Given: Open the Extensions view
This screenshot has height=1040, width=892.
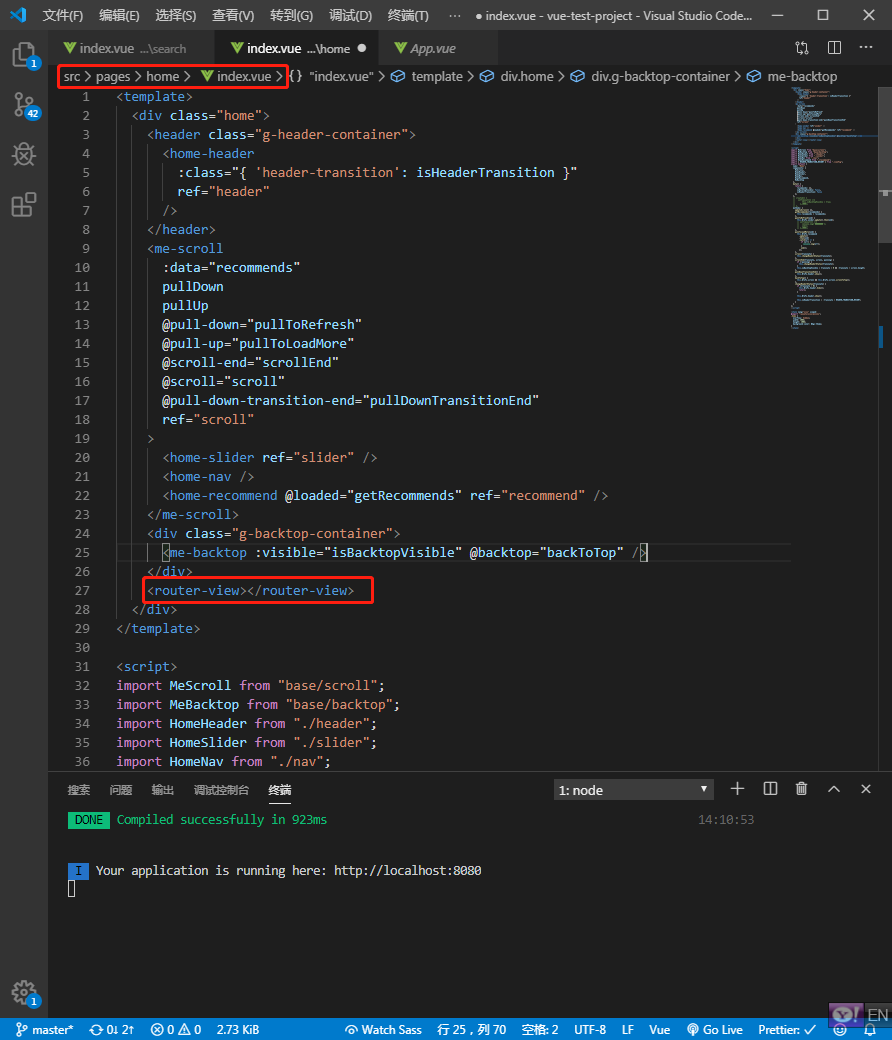Looking at the screenshot, I should click(x=24, y=205).
